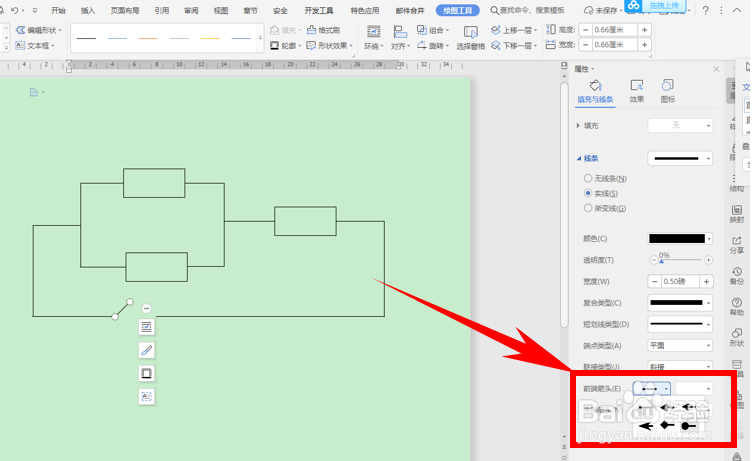This screenshot has height=461, width=753.
Task: Open the line style preset dropdown
Action: 680,158
